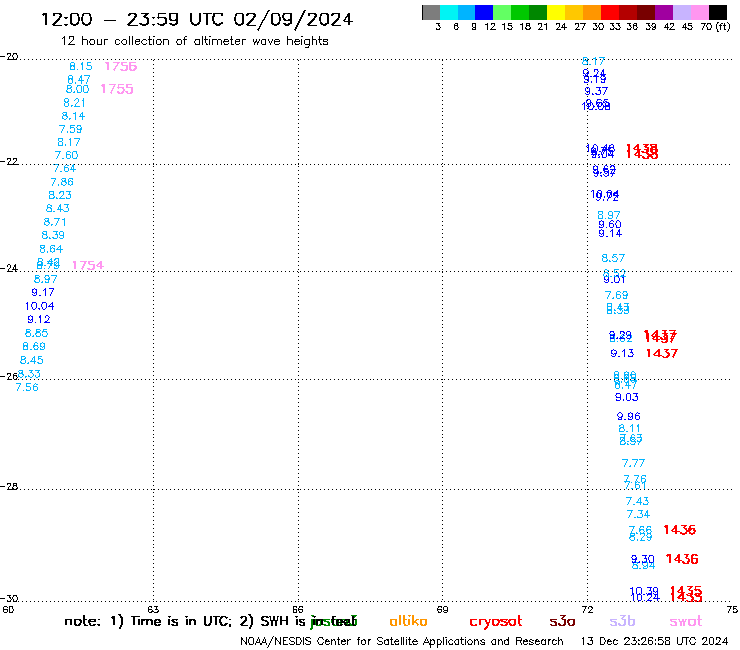Click the wave height value '8.57'
The width and height of the screenshot is (740, 650).
(x=613, y=258)
